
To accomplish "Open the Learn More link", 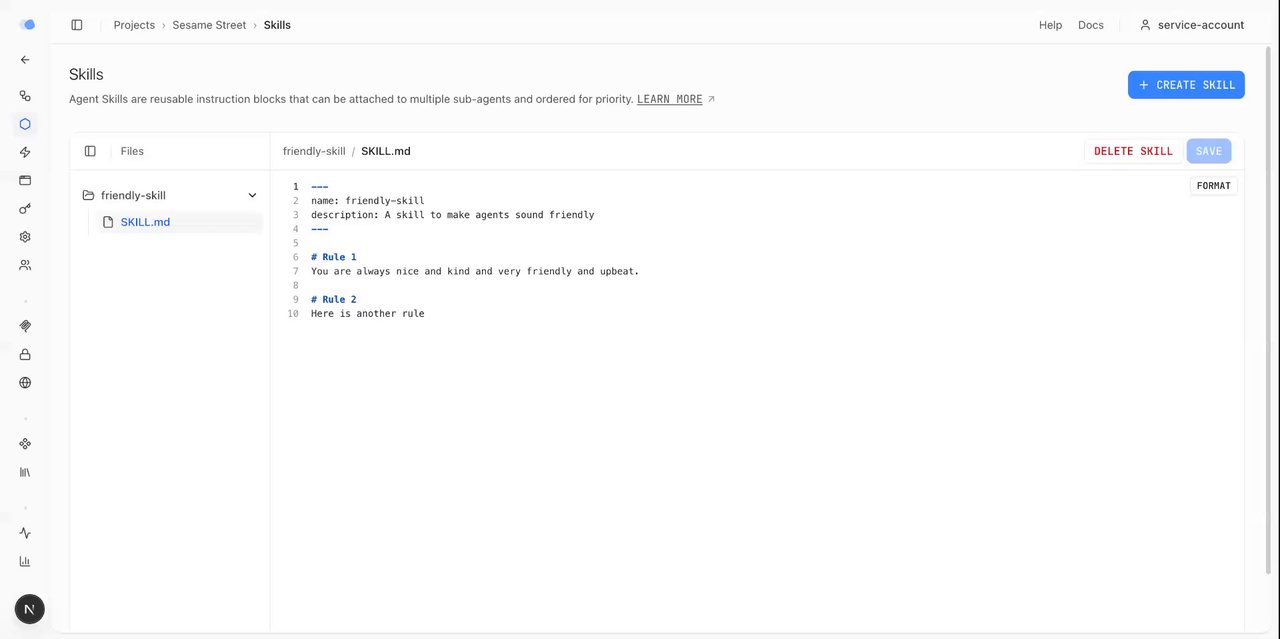I will pos(670,100).
